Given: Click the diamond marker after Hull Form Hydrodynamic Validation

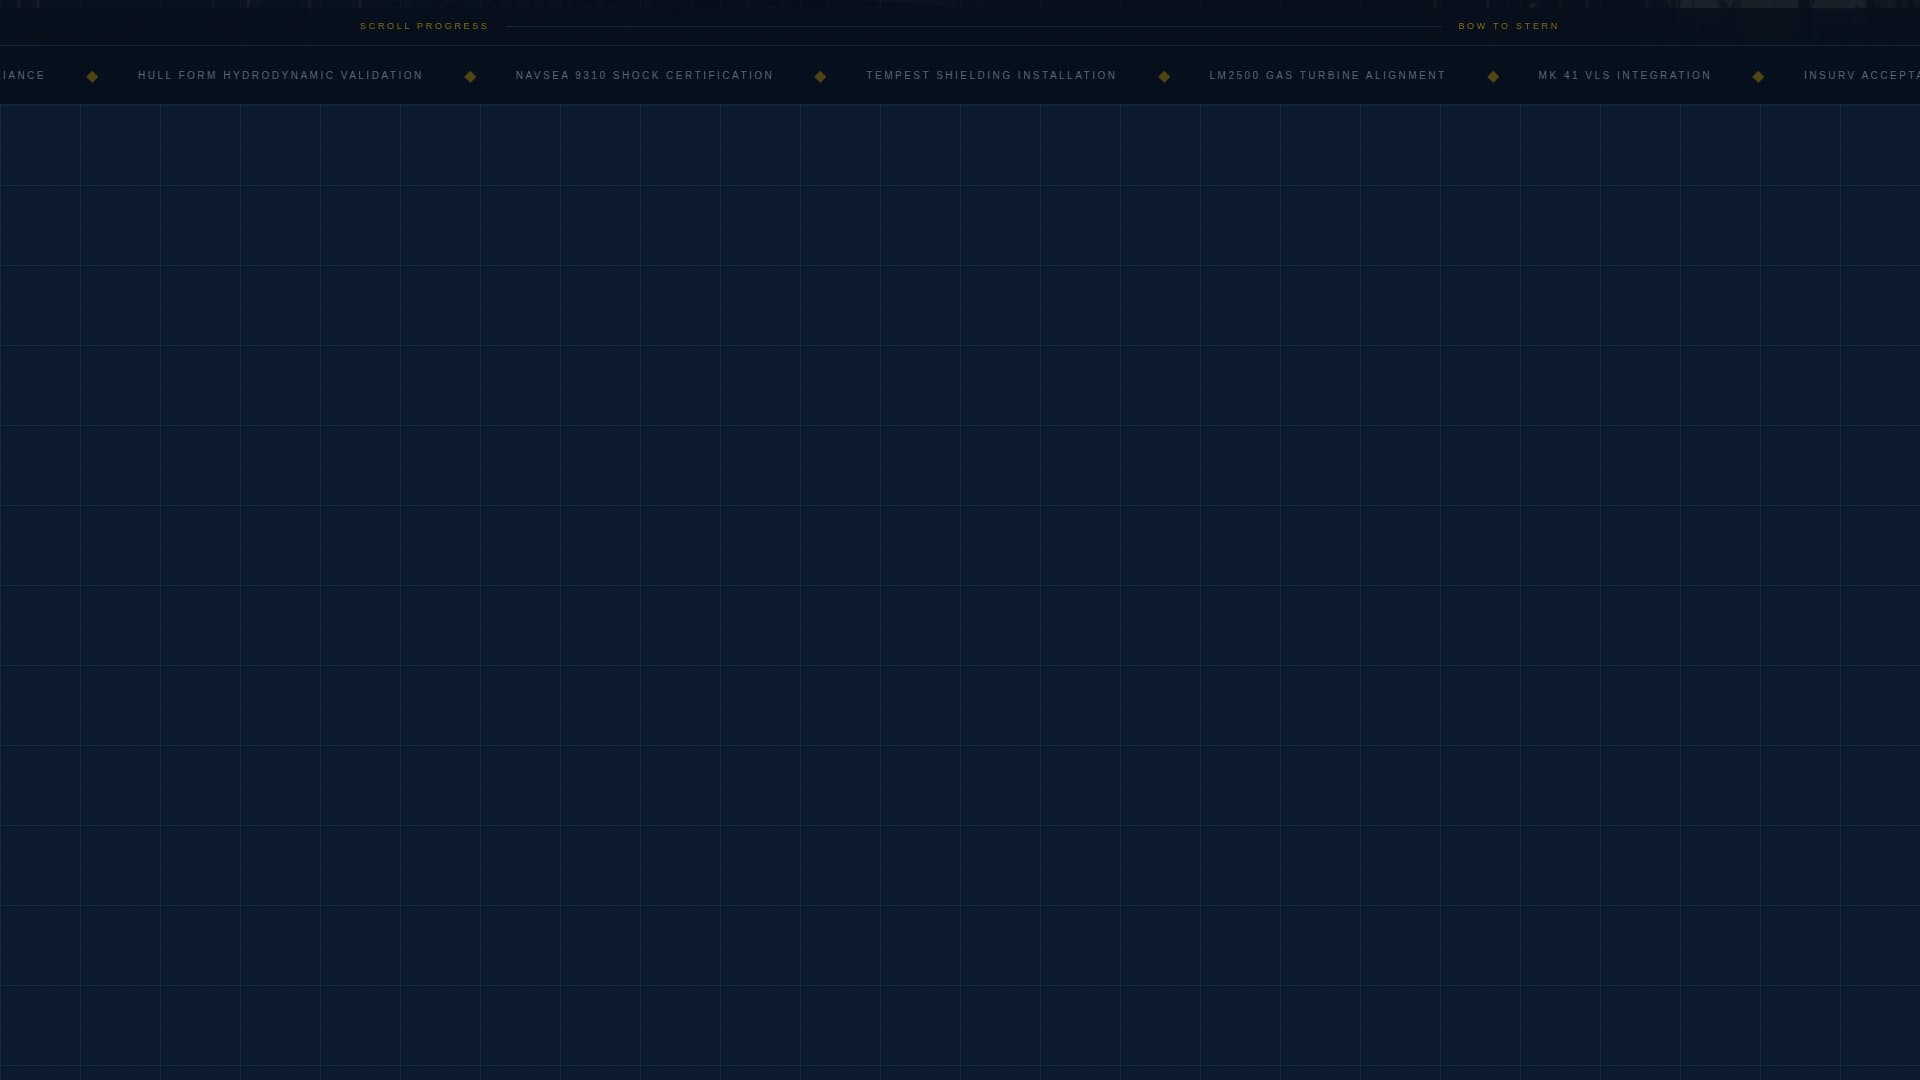Looking at the screenshot, I should pyautogui.click(x=470, y=75).
